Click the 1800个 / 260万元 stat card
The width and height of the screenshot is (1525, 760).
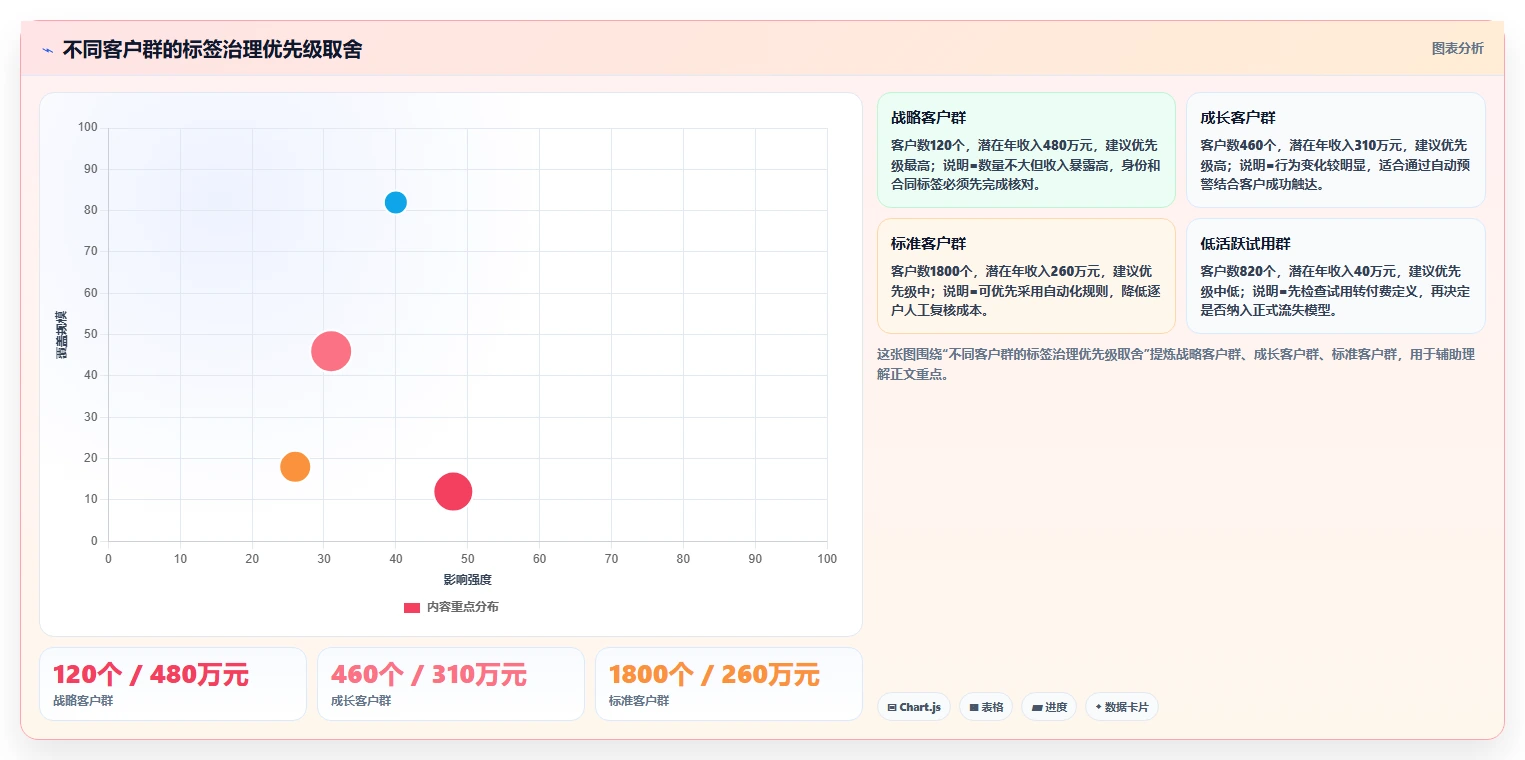point(729,684)
